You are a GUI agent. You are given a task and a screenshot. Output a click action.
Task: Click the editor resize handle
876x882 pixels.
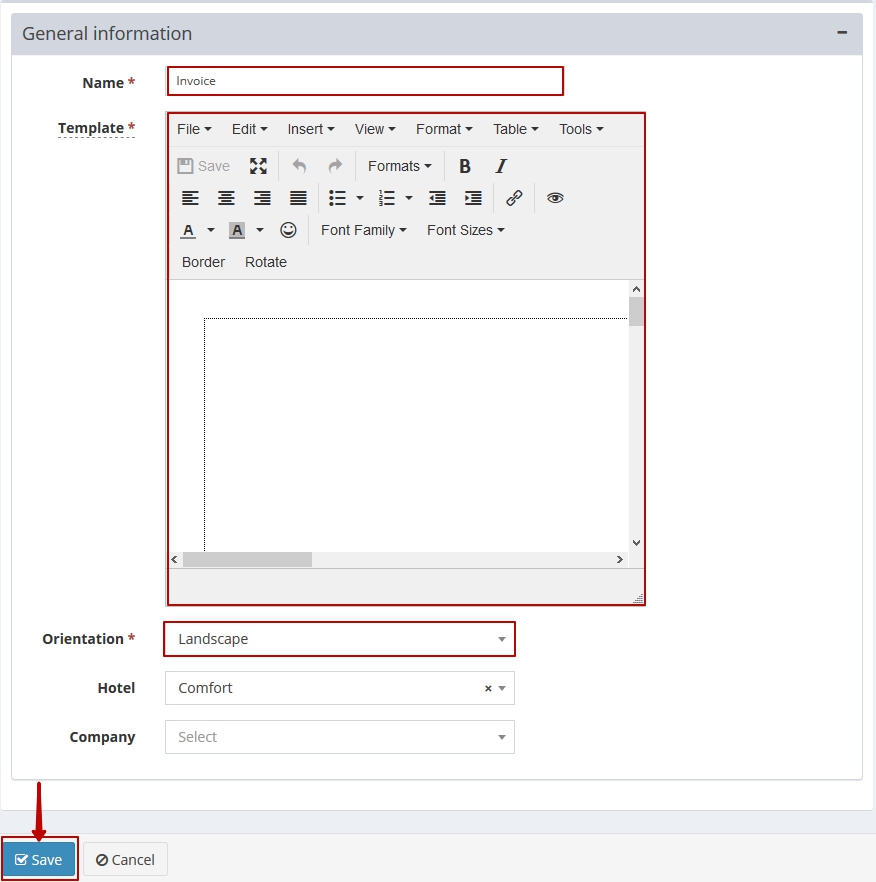pos(638,598)
